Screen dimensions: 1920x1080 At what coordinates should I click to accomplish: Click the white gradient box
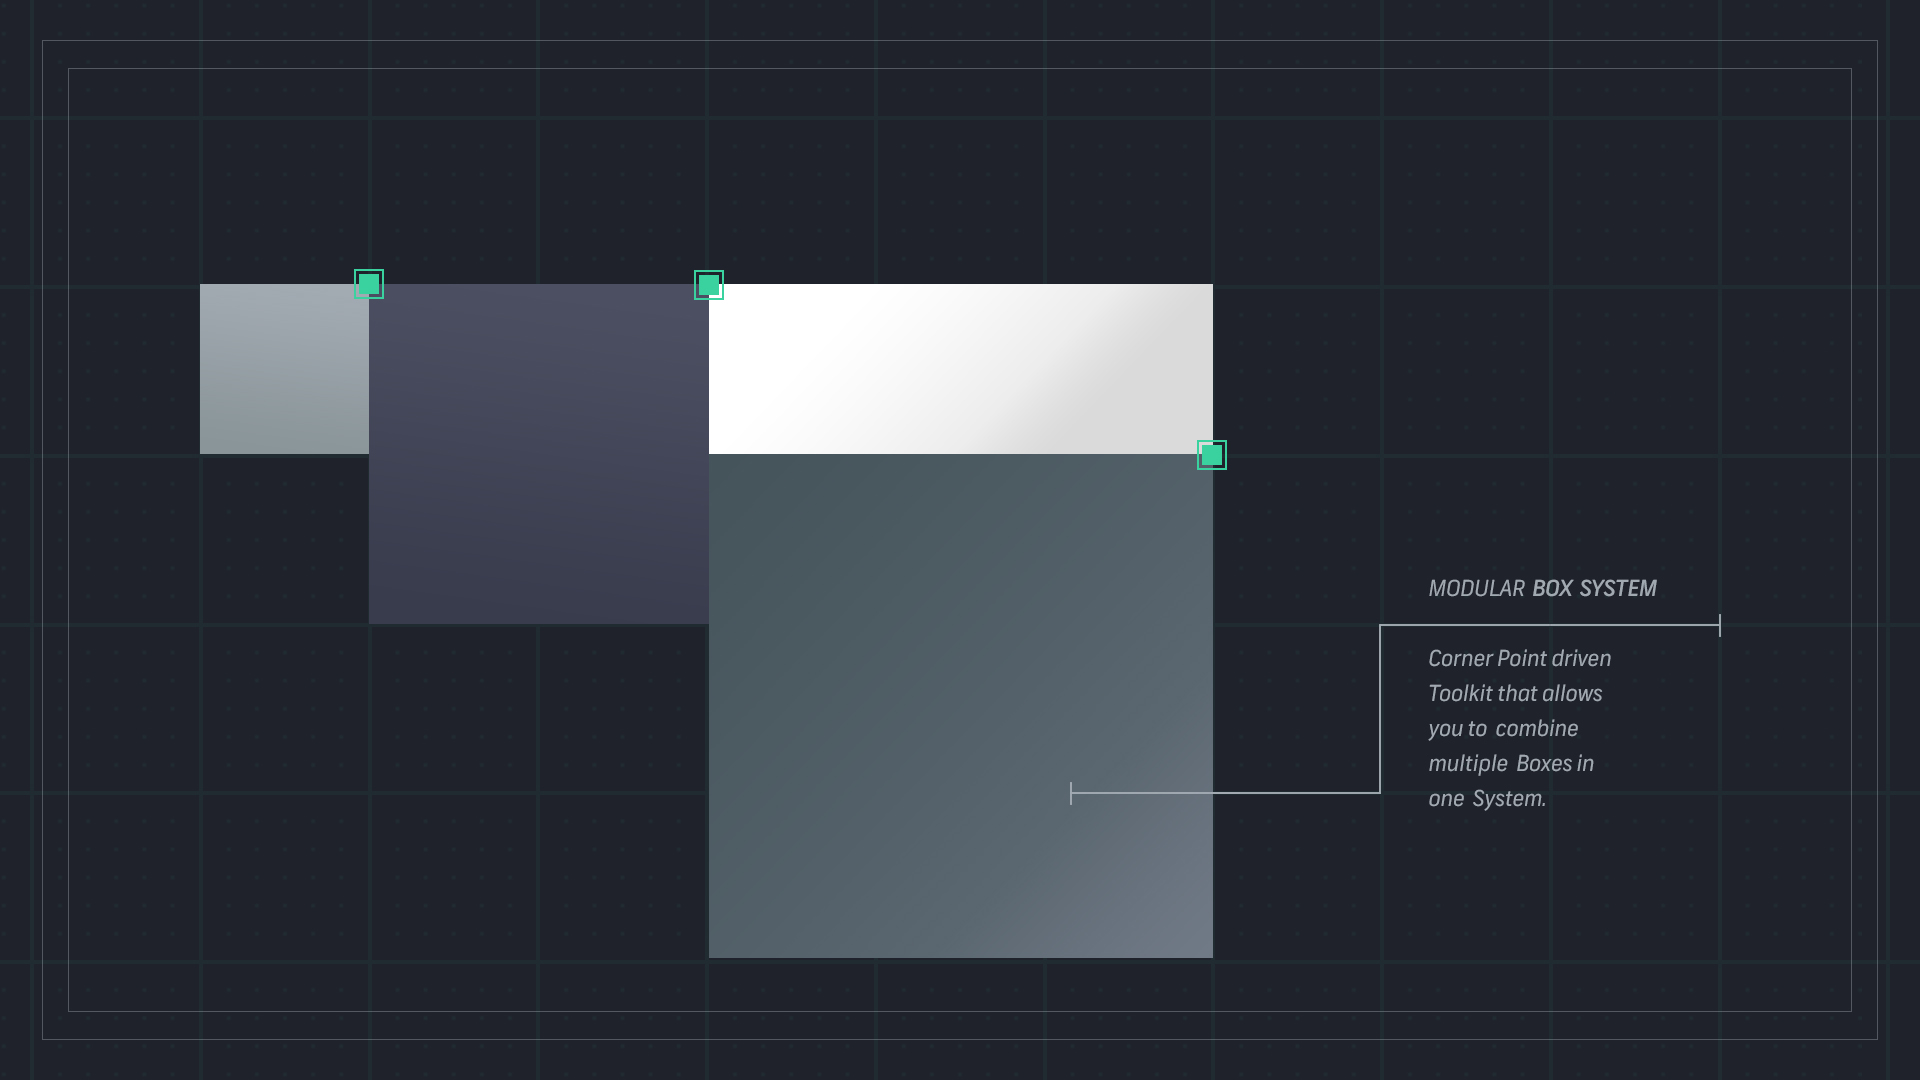[961, 369]
